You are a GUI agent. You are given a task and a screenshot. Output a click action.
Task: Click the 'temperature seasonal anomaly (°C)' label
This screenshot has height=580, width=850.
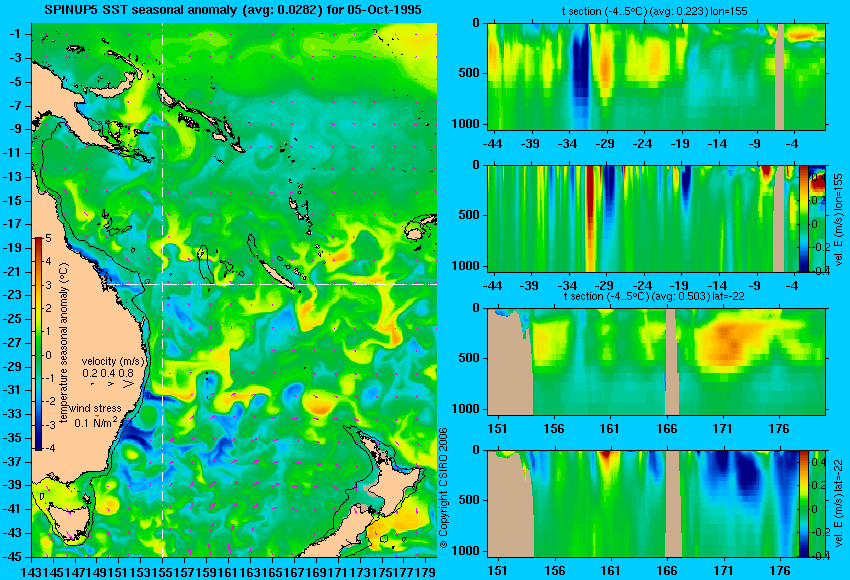64,343
